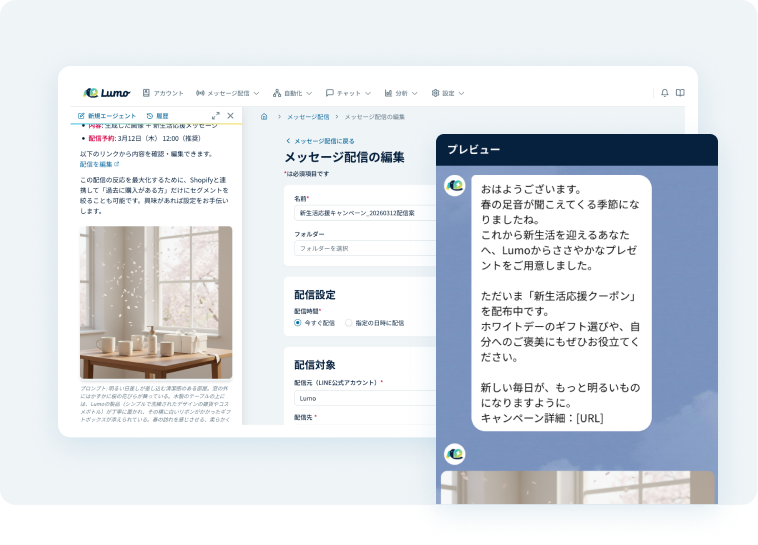
Task: Click the メッセージ配信に戻る back link
Action: point(320,141)
